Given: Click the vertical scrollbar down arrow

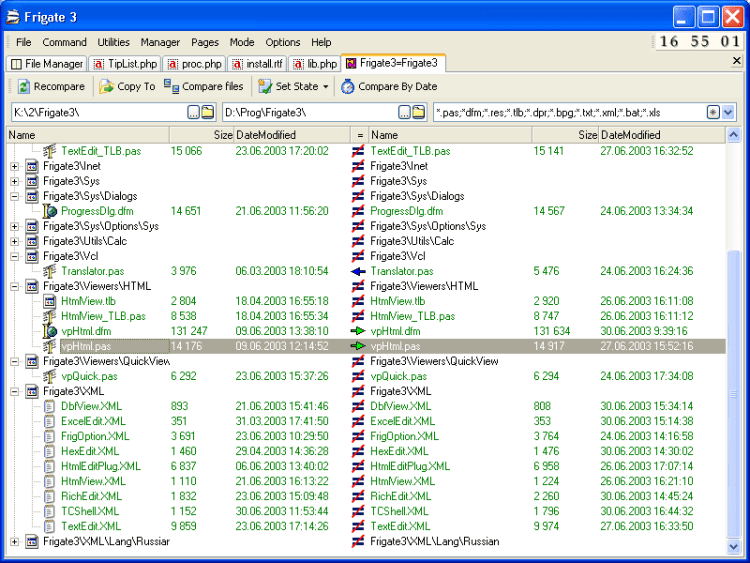Looking at the screenshot, I should (733, 546).
